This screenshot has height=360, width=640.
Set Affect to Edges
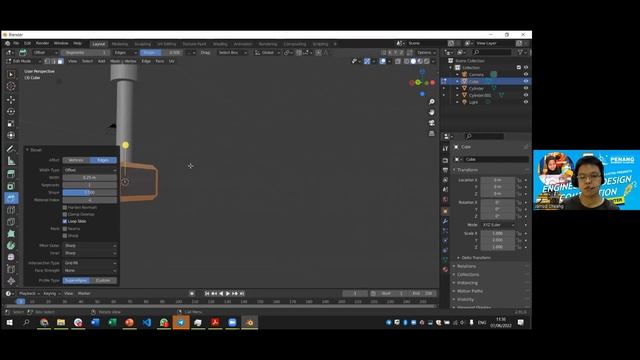pos(103,160)
